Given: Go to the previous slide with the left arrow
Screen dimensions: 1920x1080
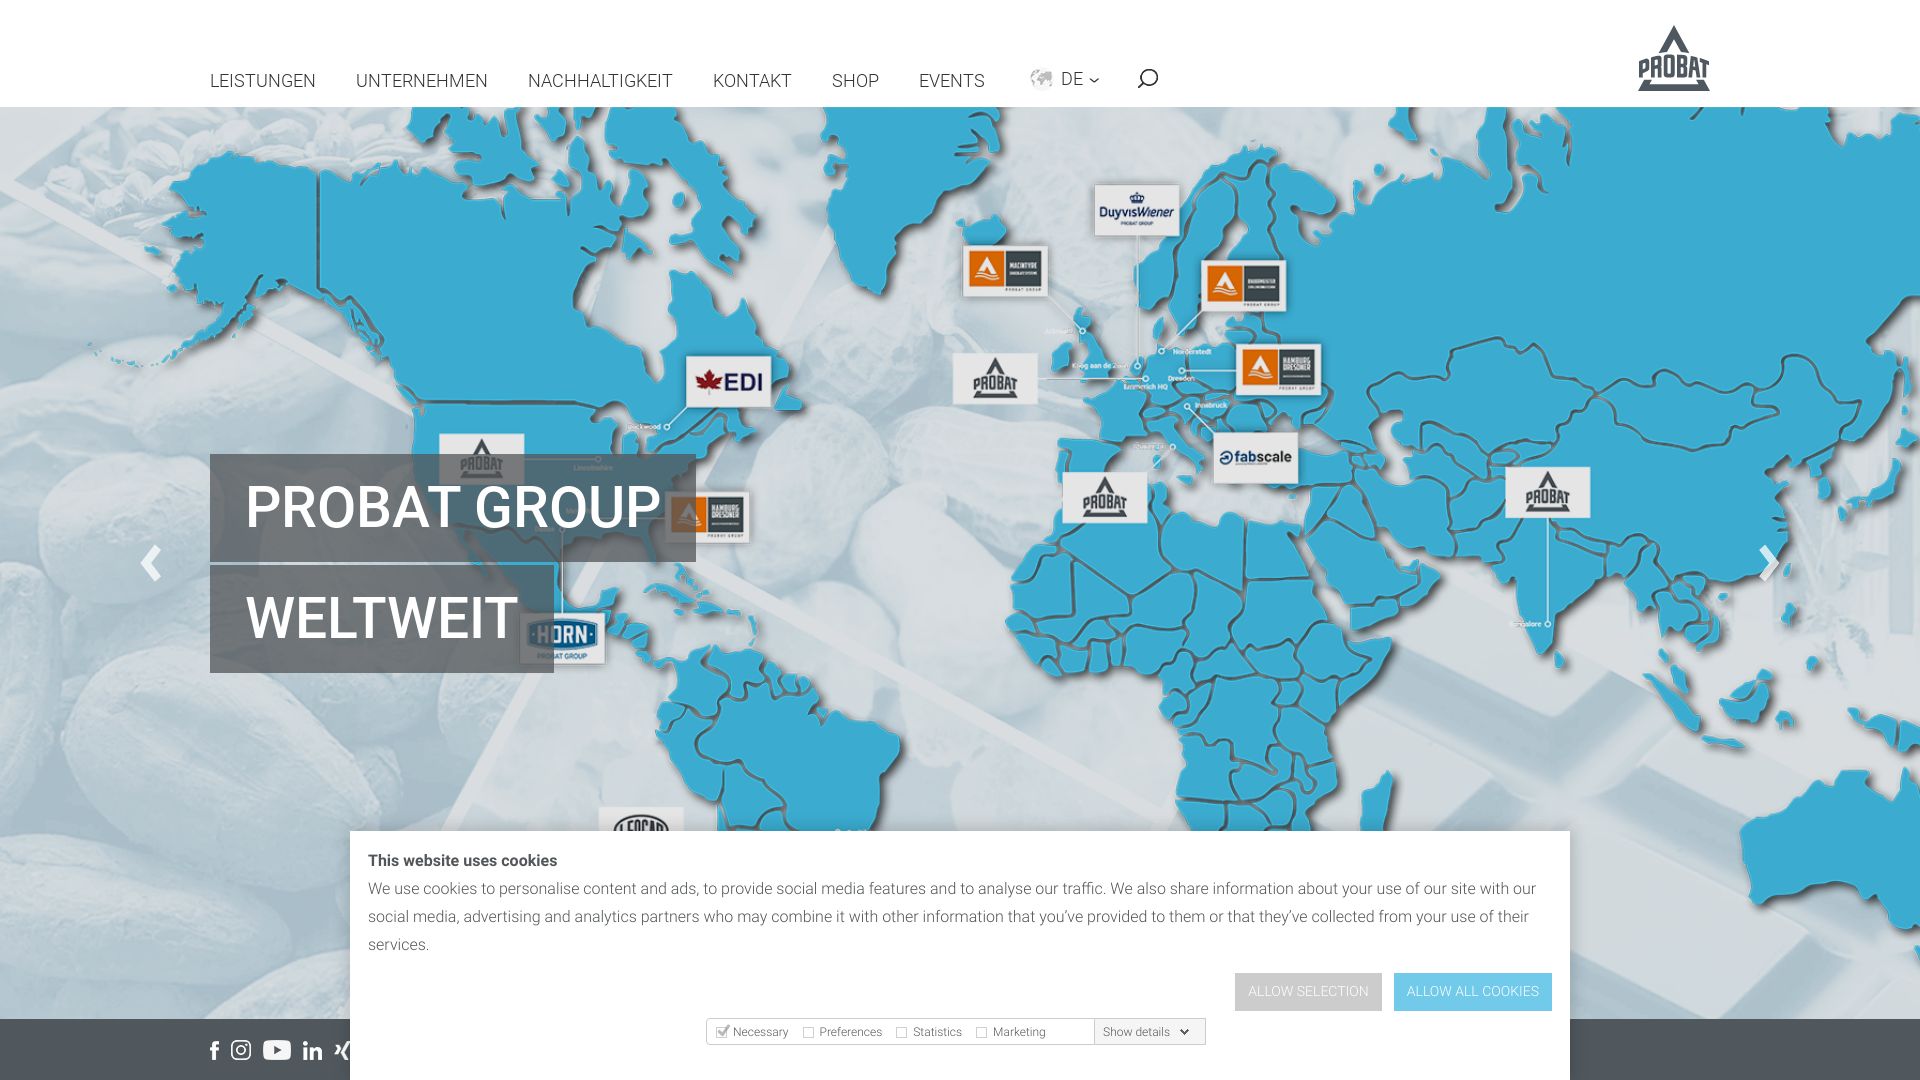Looking at the screenshot, I should [151, 563].
